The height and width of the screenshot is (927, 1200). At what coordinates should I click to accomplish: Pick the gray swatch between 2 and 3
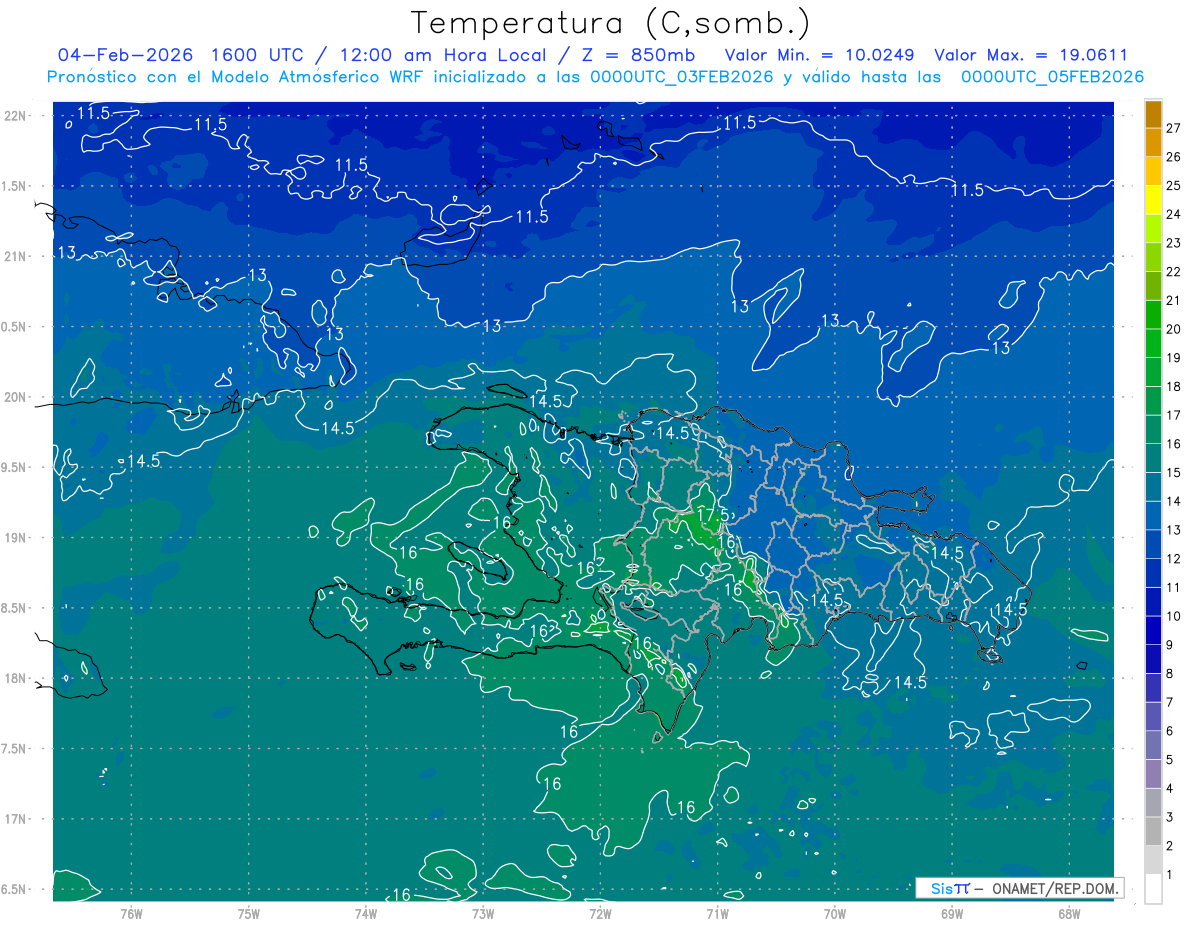pos(1153,832)
